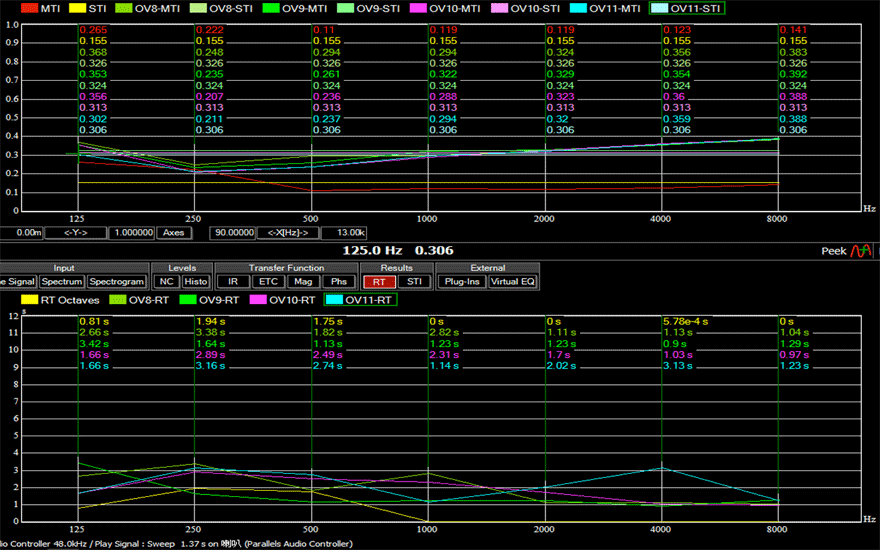Screen dimensions: 880x550
Task: Open the NC levels view
Action: tap(167, 281)
